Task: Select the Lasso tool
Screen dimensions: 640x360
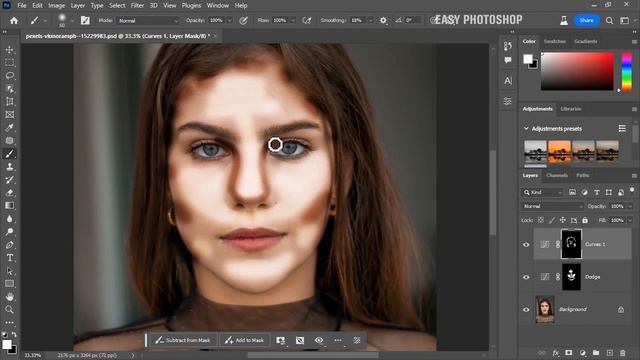Action: (x=9, y=76)
